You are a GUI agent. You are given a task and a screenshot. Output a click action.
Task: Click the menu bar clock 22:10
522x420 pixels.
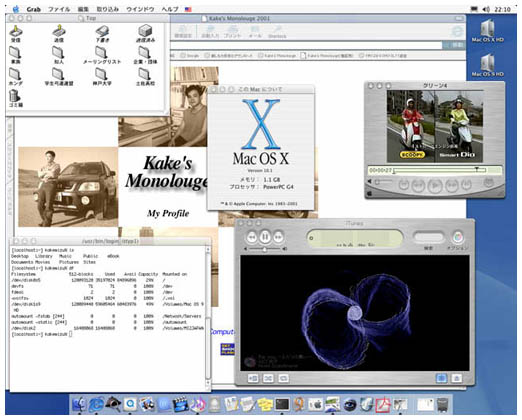[x=503, y=9]
